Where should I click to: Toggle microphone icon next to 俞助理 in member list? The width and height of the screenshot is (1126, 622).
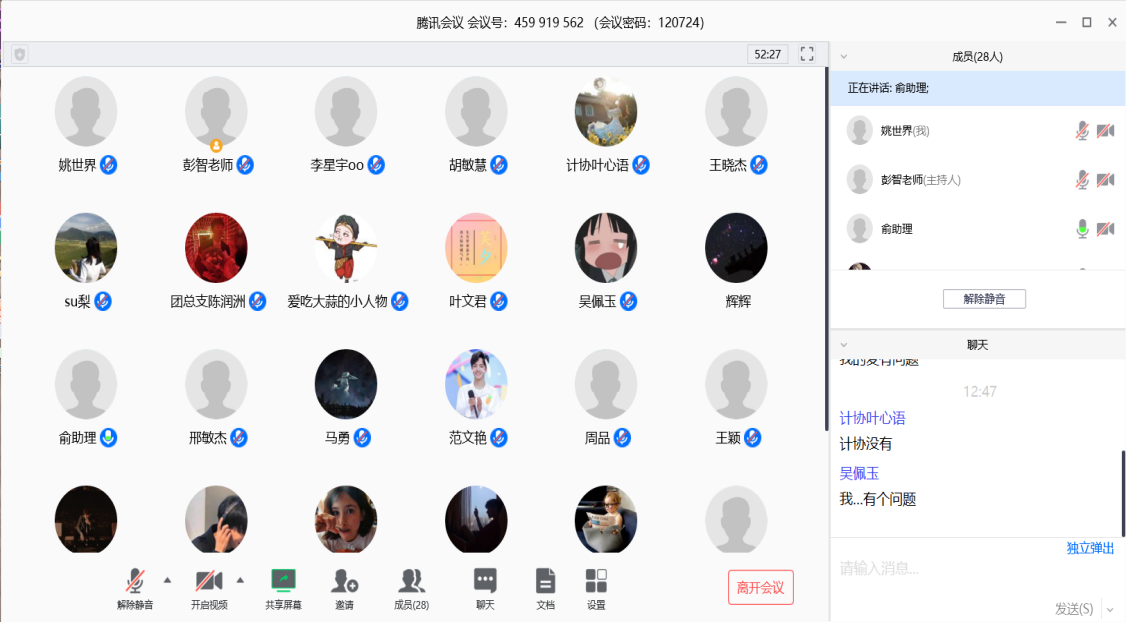tap(1081, 229)
